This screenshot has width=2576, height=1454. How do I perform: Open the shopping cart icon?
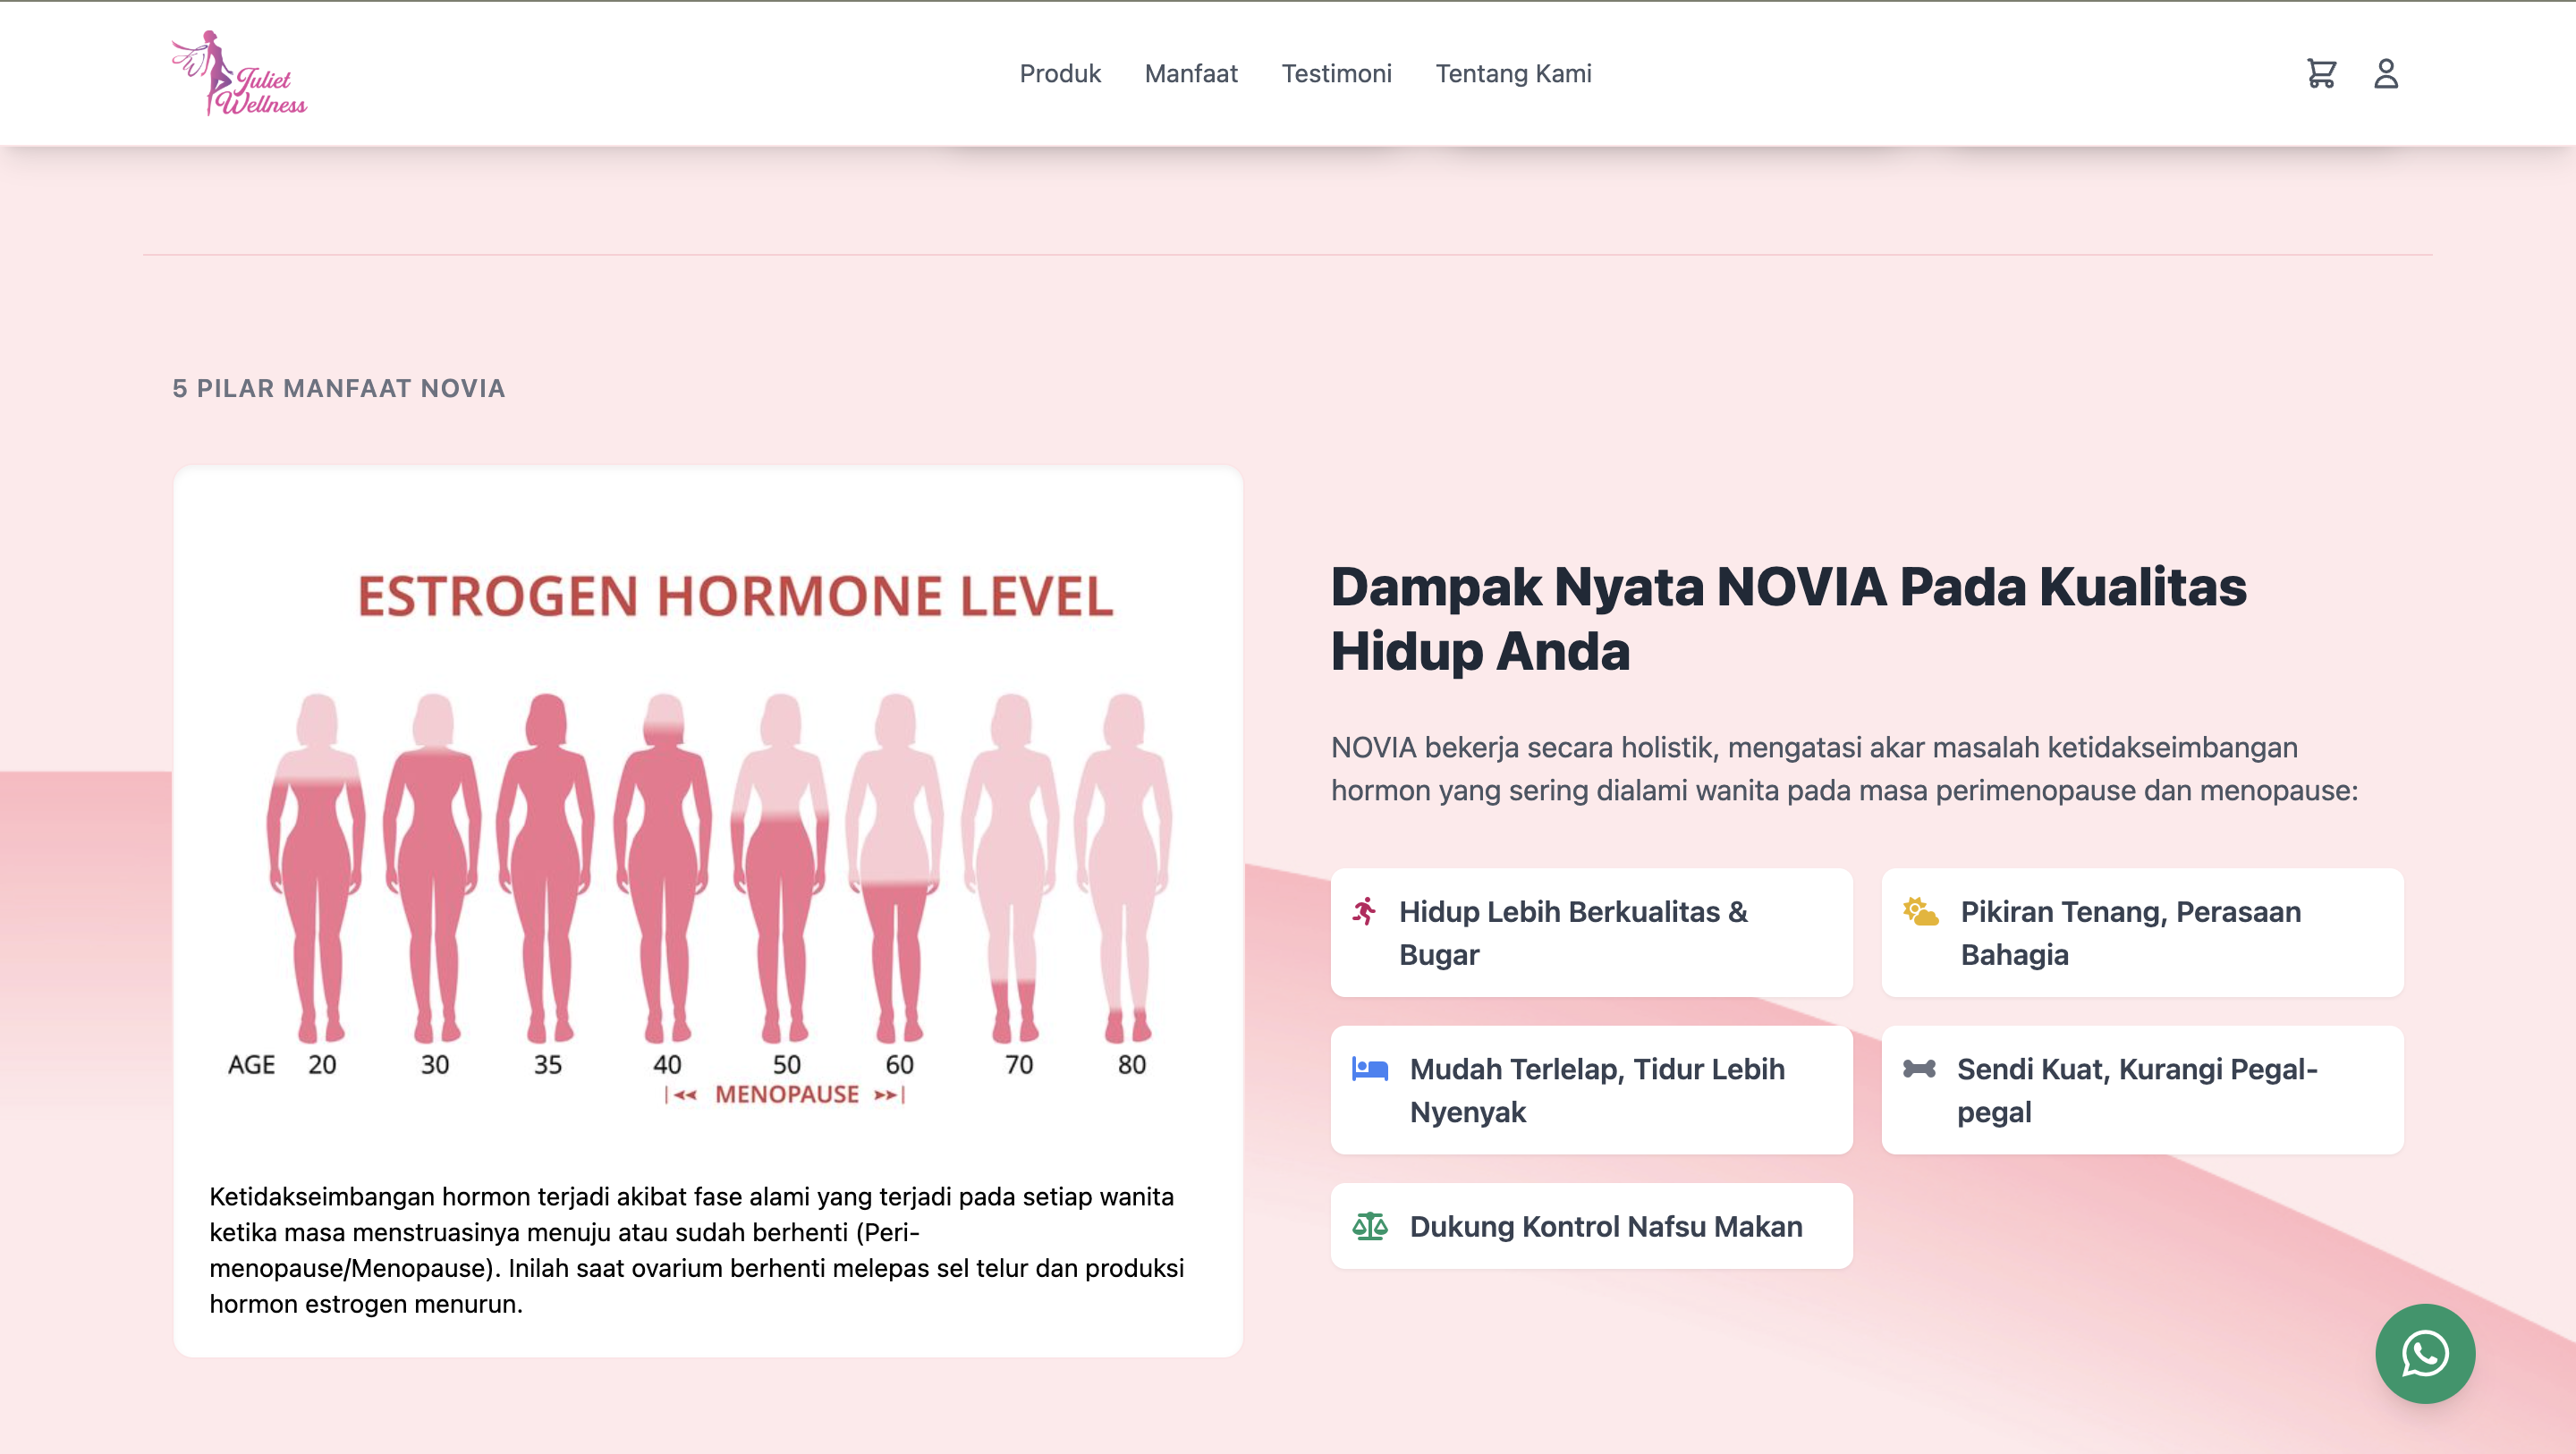(2321, 73)
